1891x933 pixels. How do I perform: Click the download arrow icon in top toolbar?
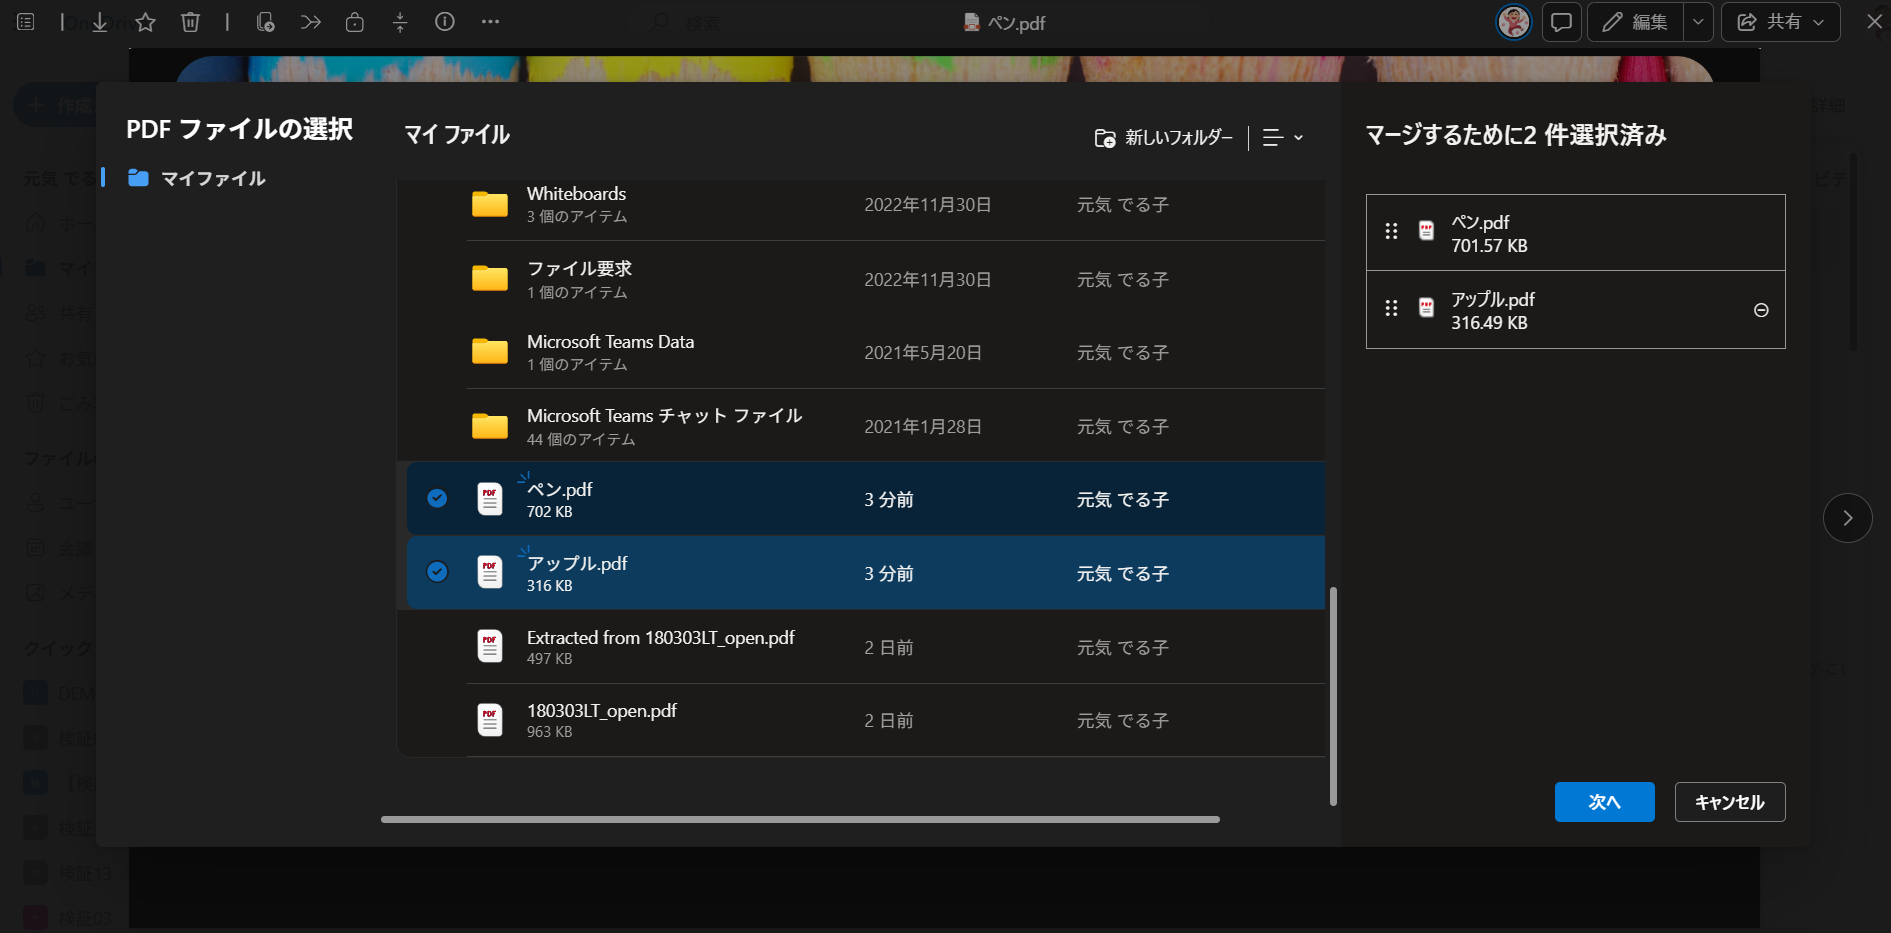100,22
